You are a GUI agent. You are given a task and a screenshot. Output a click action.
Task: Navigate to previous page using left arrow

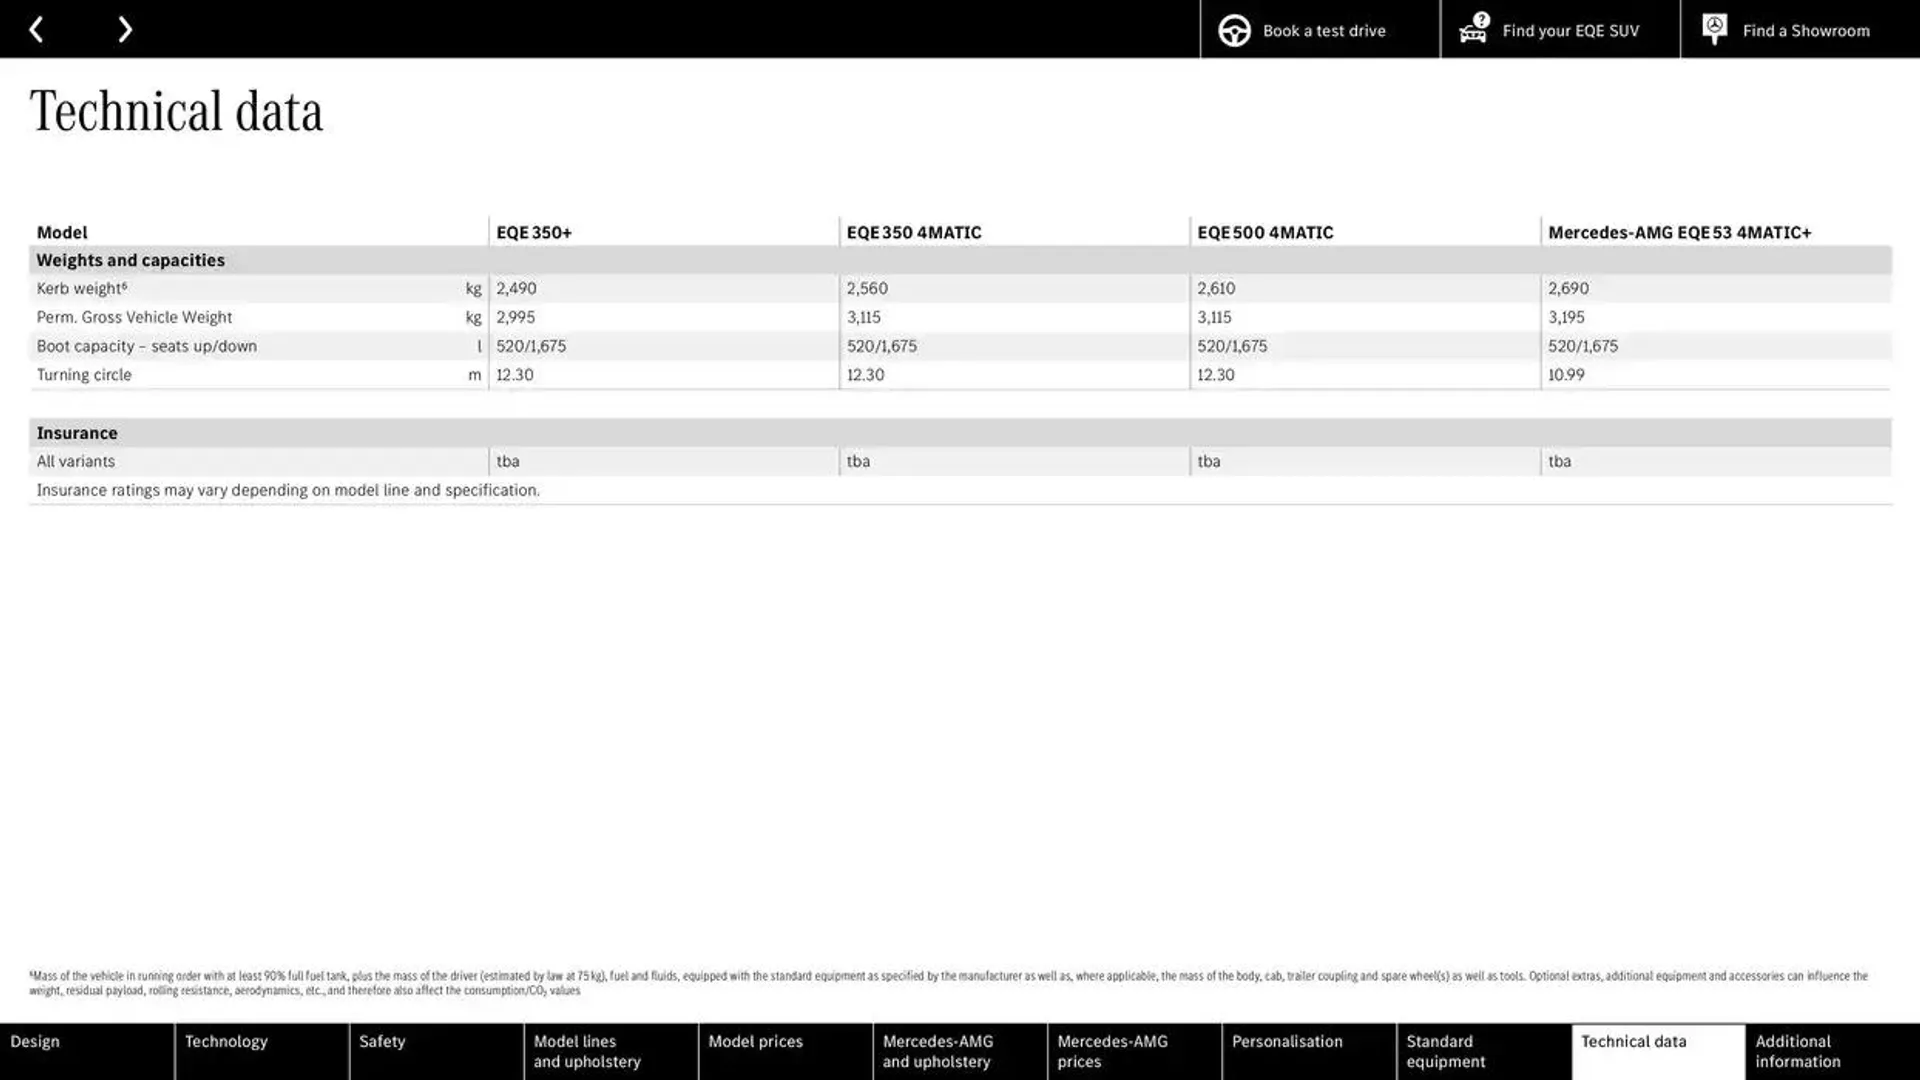pos(34,29)
